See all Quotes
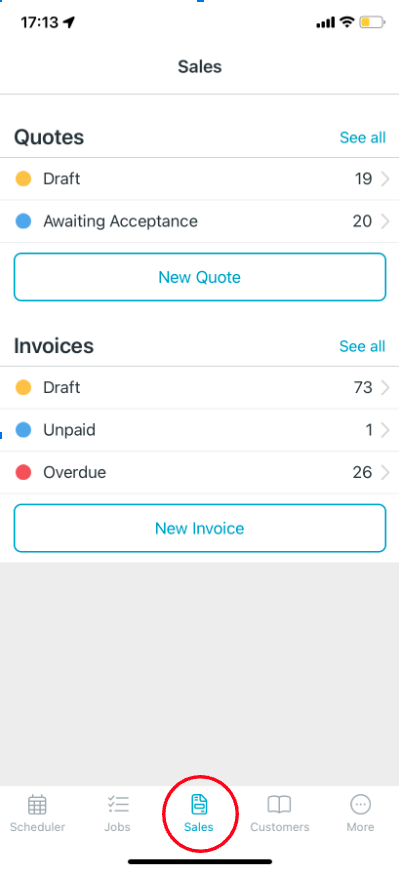399x869 pixels. click(362, 137)
